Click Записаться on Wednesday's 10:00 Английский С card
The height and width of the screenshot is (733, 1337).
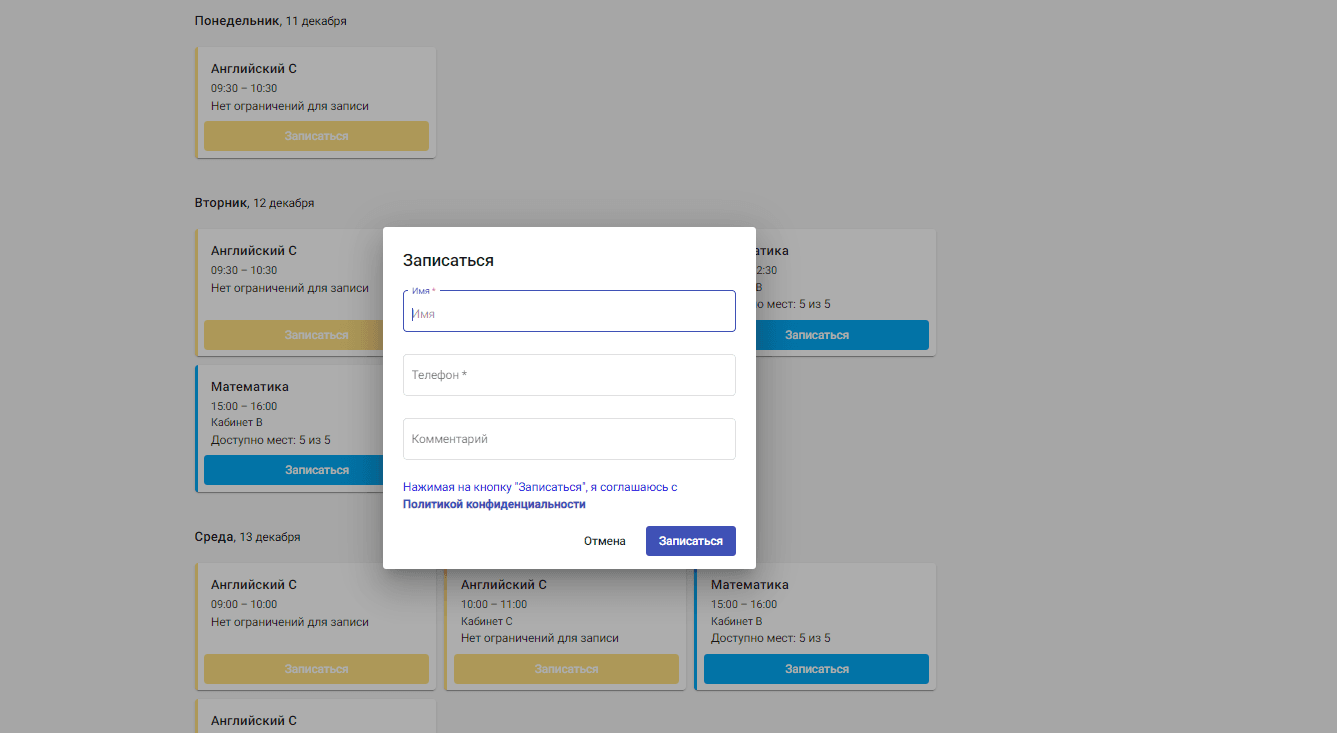(x=566, y=669)
